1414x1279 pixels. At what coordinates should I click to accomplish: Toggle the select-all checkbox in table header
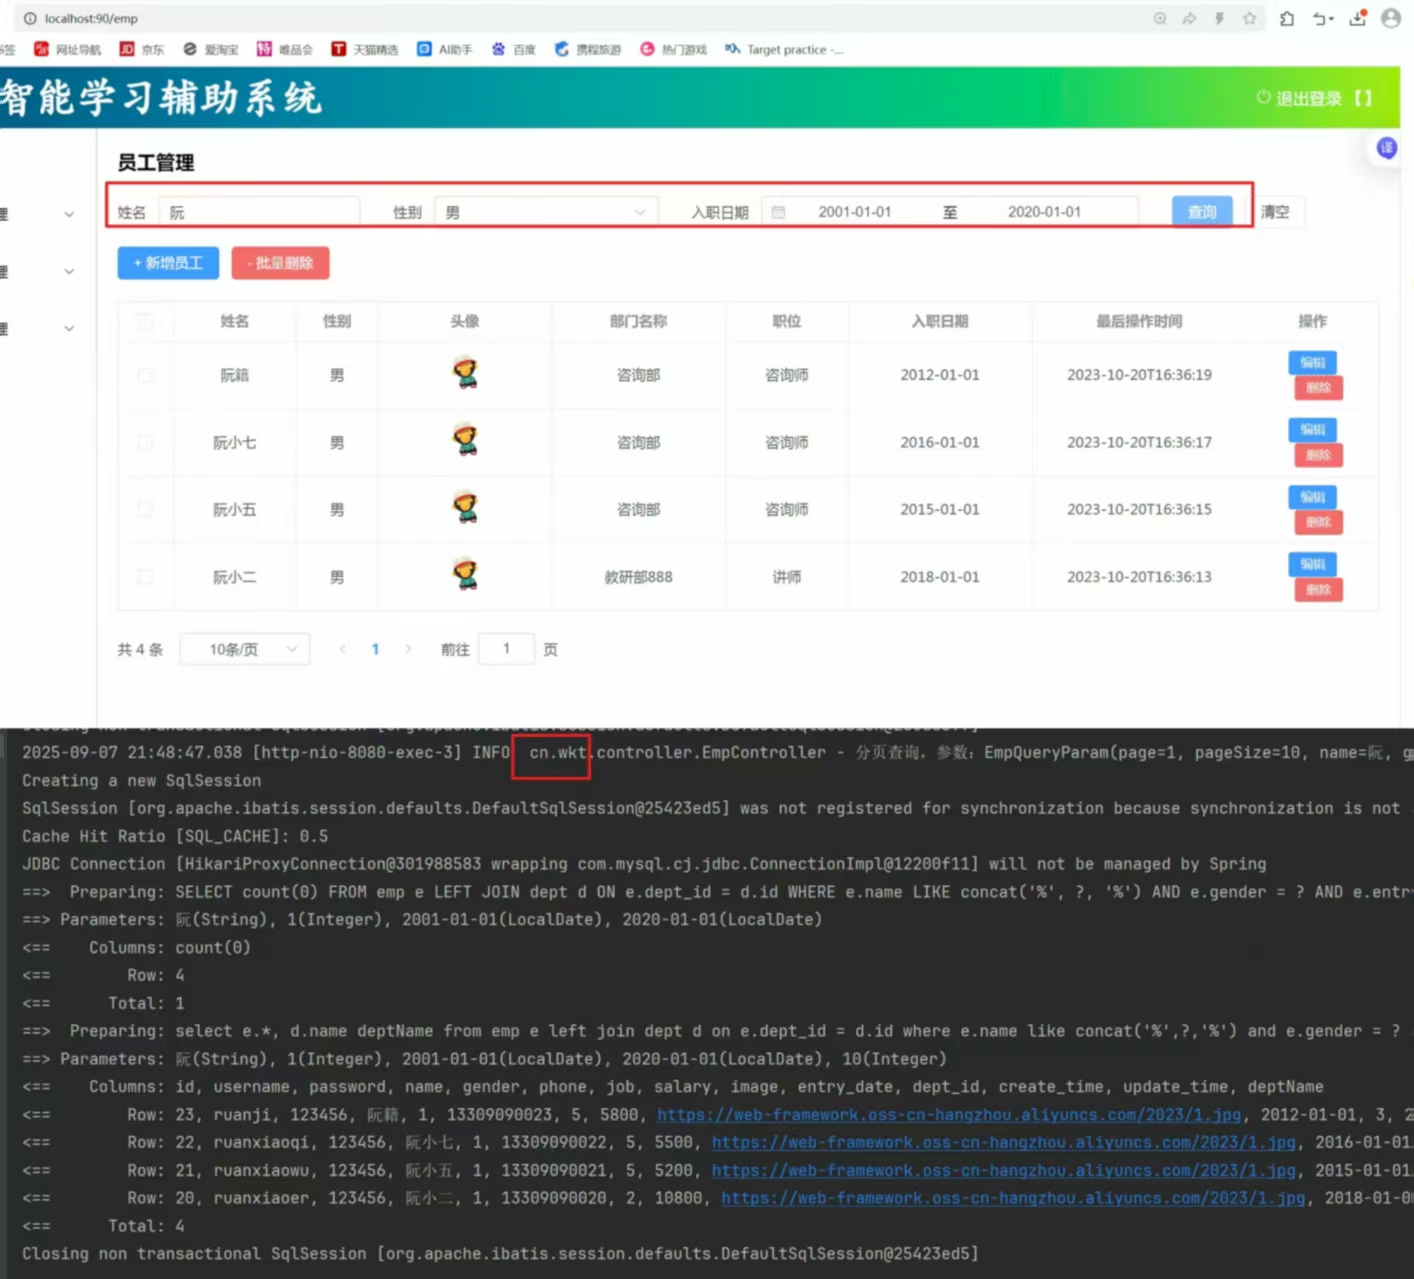pos(145,321)
